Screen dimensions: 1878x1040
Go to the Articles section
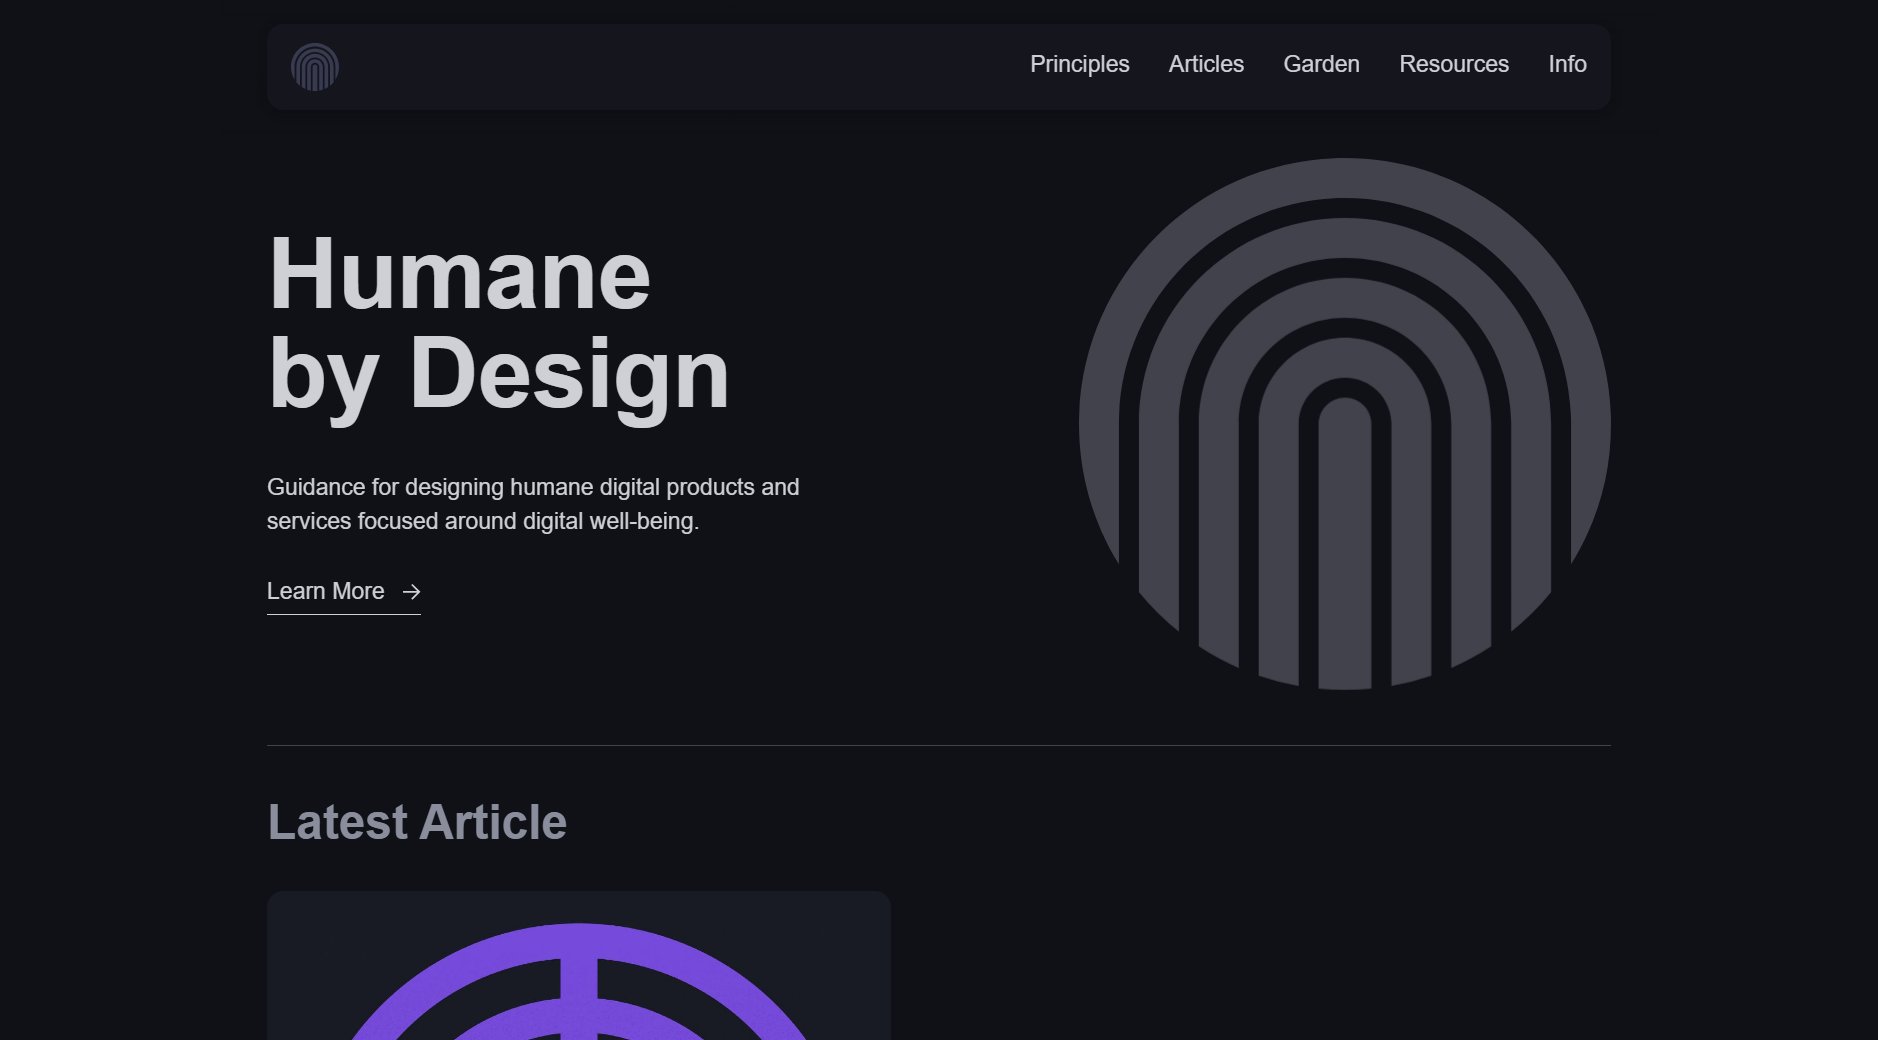tap(1206, 64)
